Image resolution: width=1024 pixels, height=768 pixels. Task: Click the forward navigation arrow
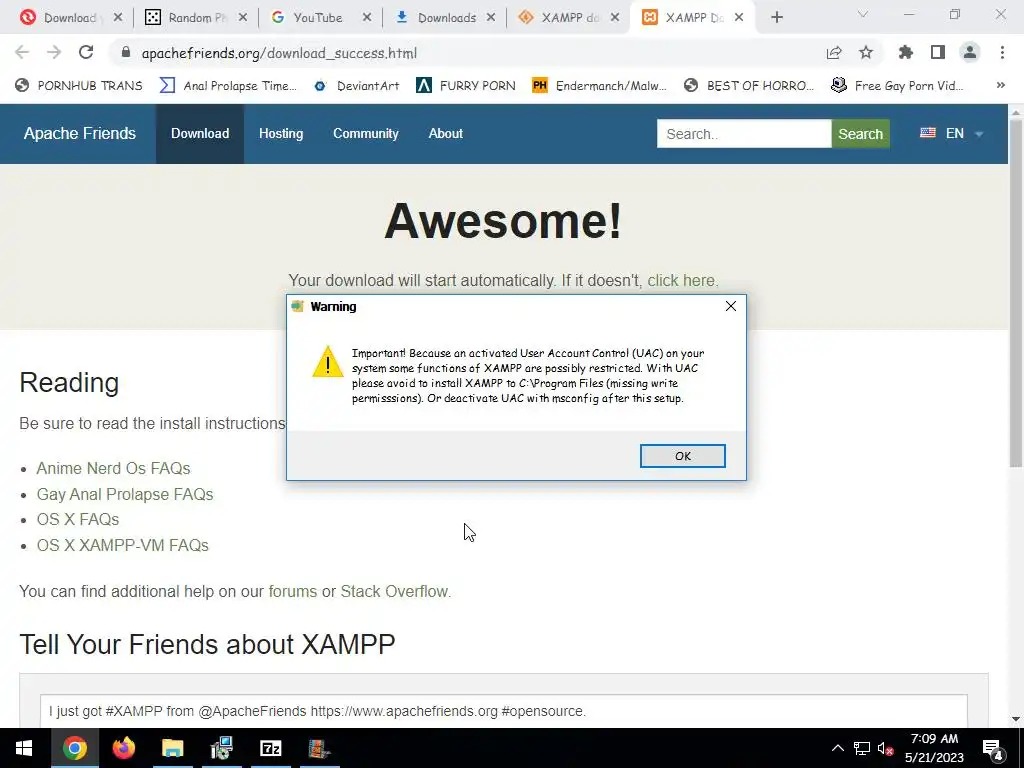[54, 52]
